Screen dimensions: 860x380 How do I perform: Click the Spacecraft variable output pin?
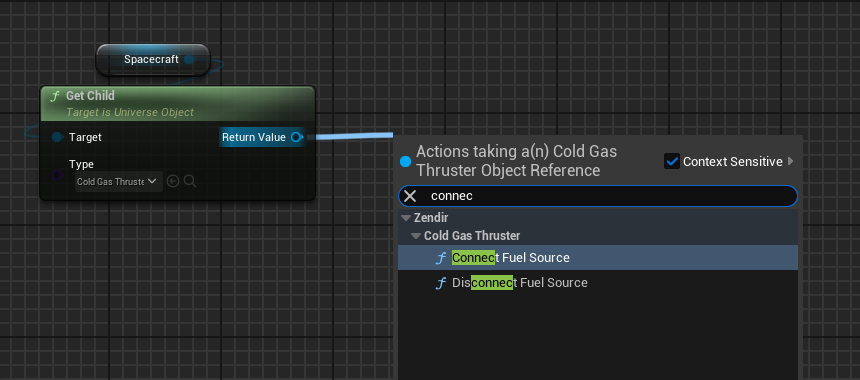pyautogui.click(x=189, y=59)
